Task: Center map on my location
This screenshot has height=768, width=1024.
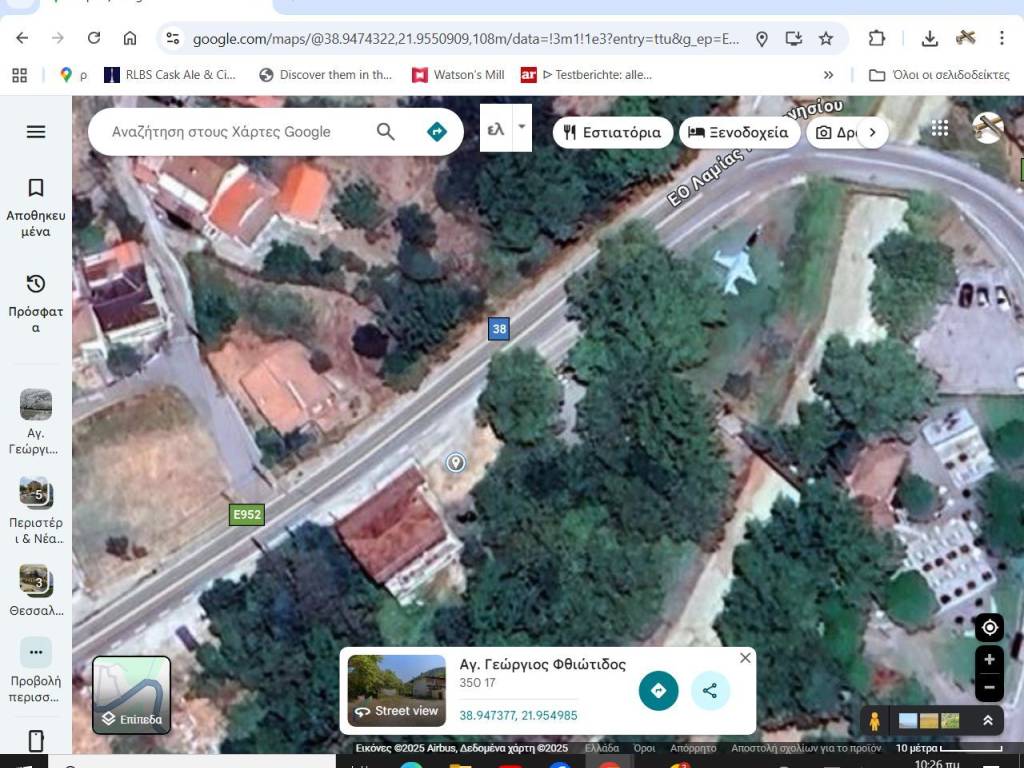Action: [989, 627]
